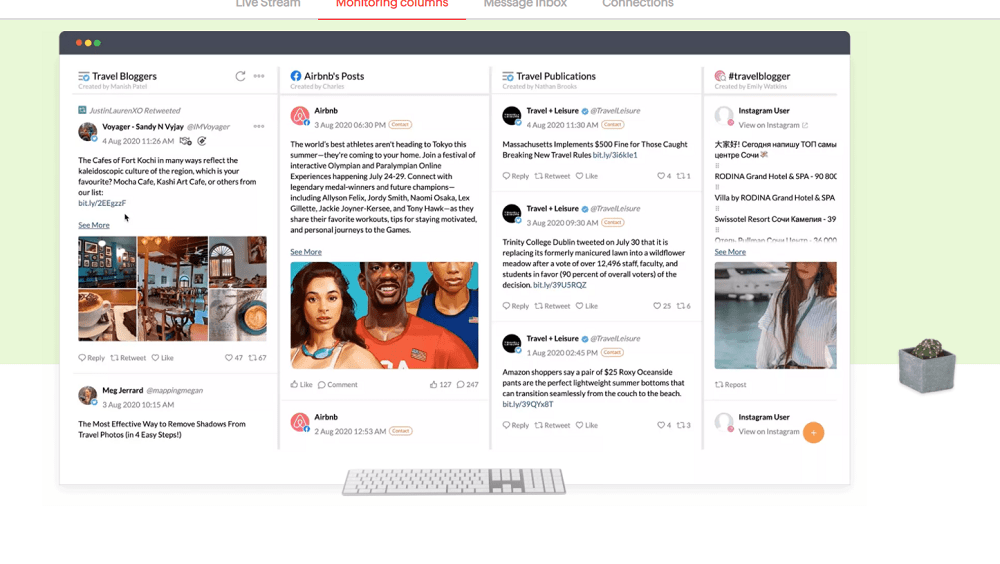This screenshot has height=564, width=1000.
Task: Click Contact badge on Airbnb 2 Aug post
Action: pyautogui.click(x=401, y=431)
